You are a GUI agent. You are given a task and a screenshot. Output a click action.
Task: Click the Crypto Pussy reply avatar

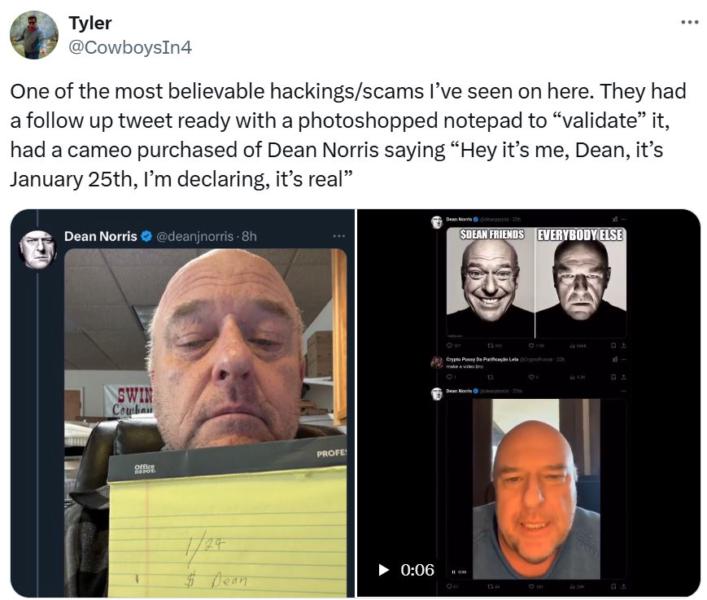coord(436,362)
